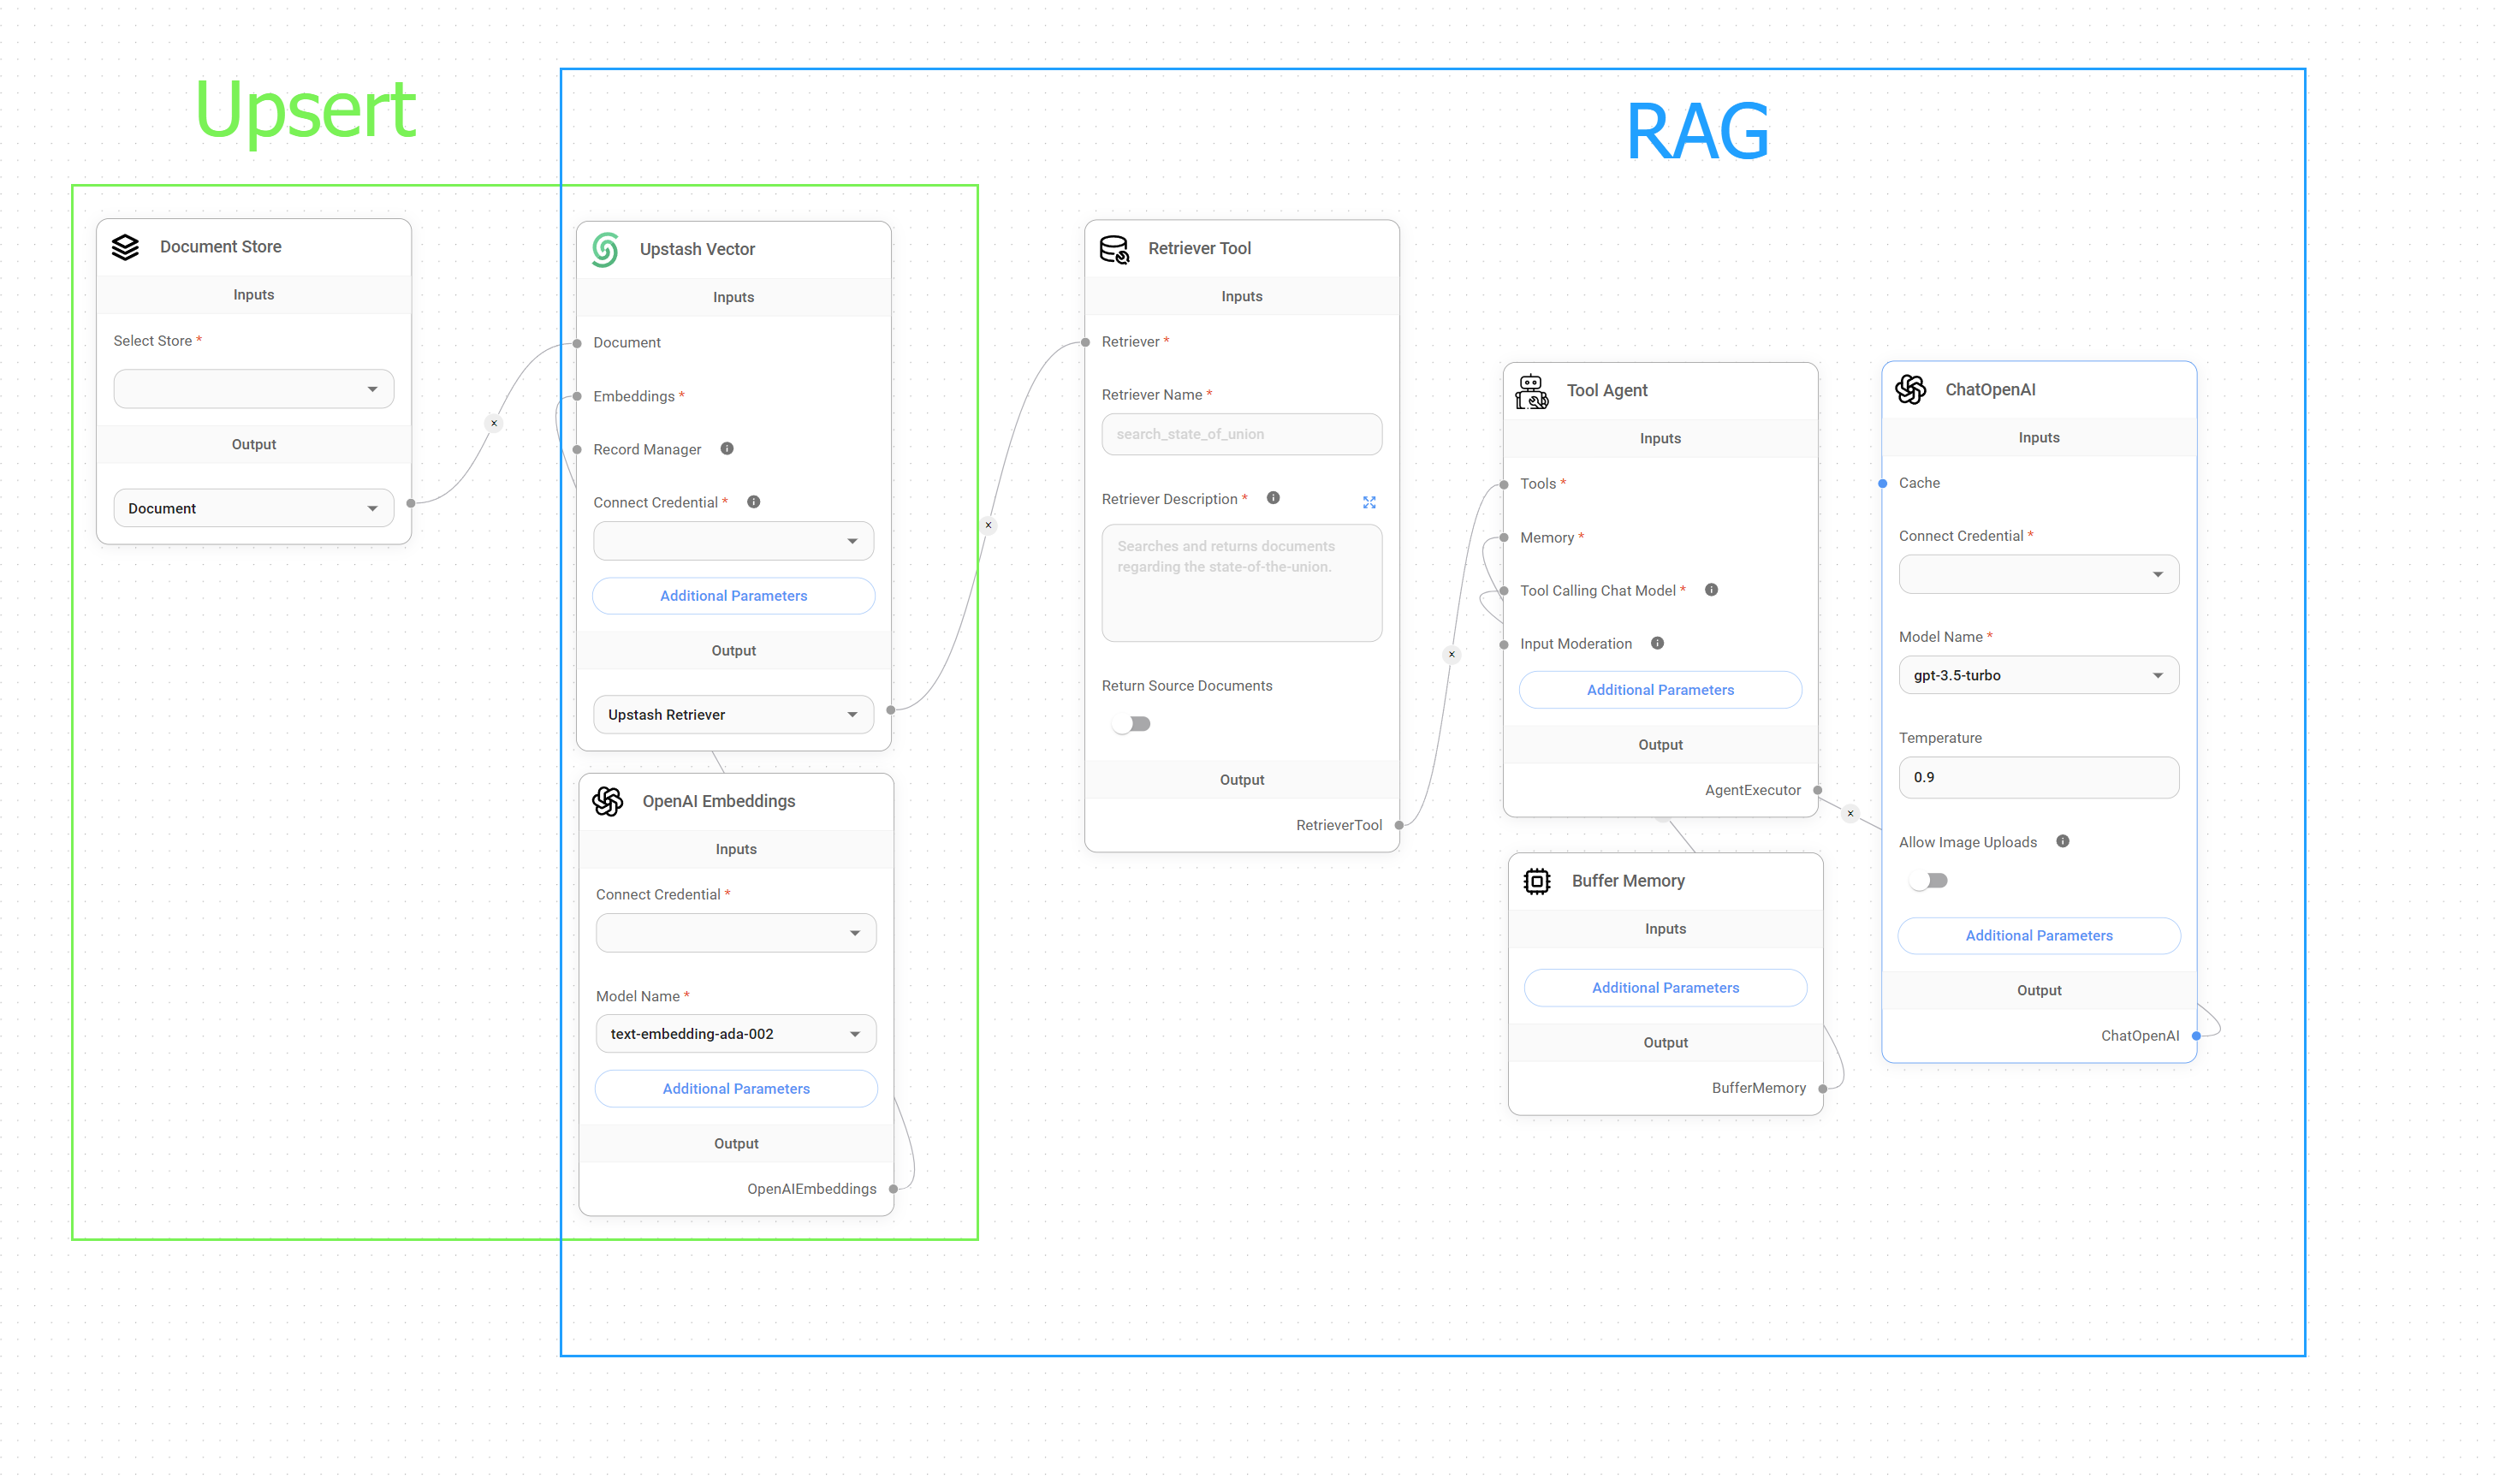Click the Retriever Tool database icon
This screenshot has height=1484, width=2500.
[1113, 248]
